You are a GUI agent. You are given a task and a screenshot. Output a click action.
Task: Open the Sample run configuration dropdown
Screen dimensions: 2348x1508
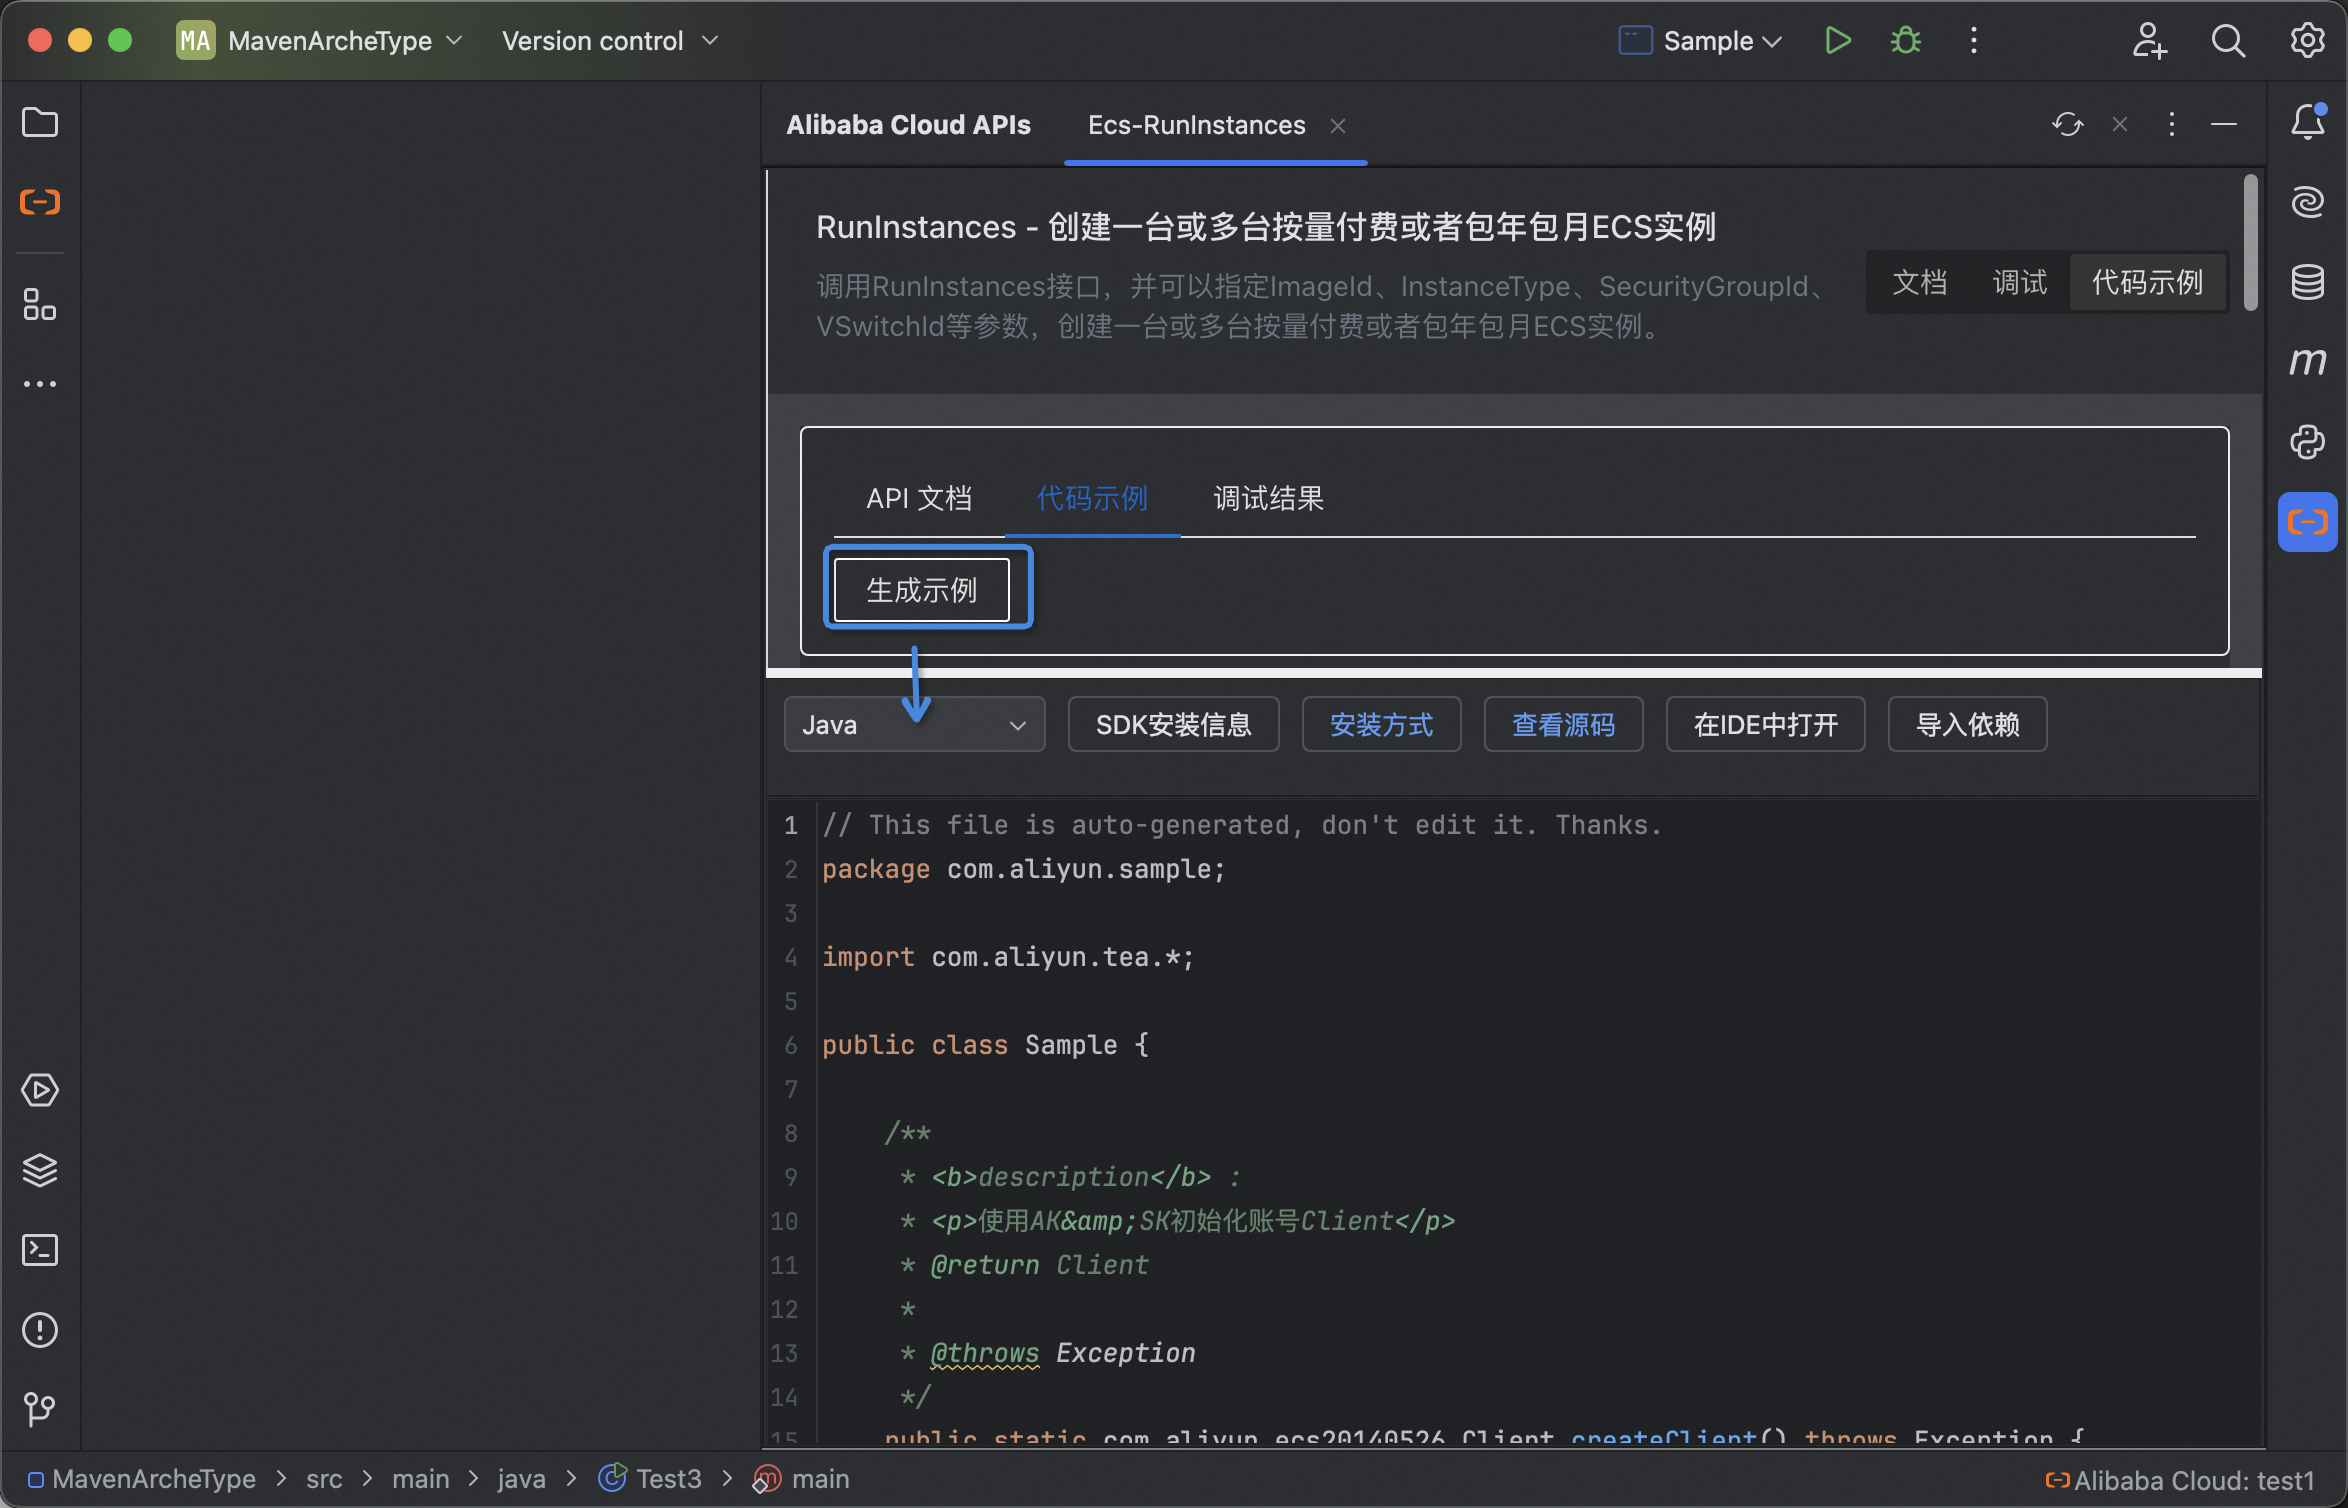point(1700,41)
